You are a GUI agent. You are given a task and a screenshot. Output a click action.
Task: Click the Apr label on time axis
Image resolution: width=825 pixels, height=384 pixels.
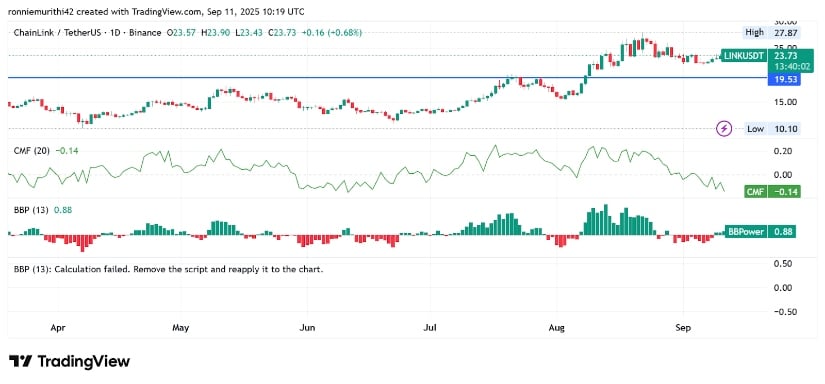(58, 328)
